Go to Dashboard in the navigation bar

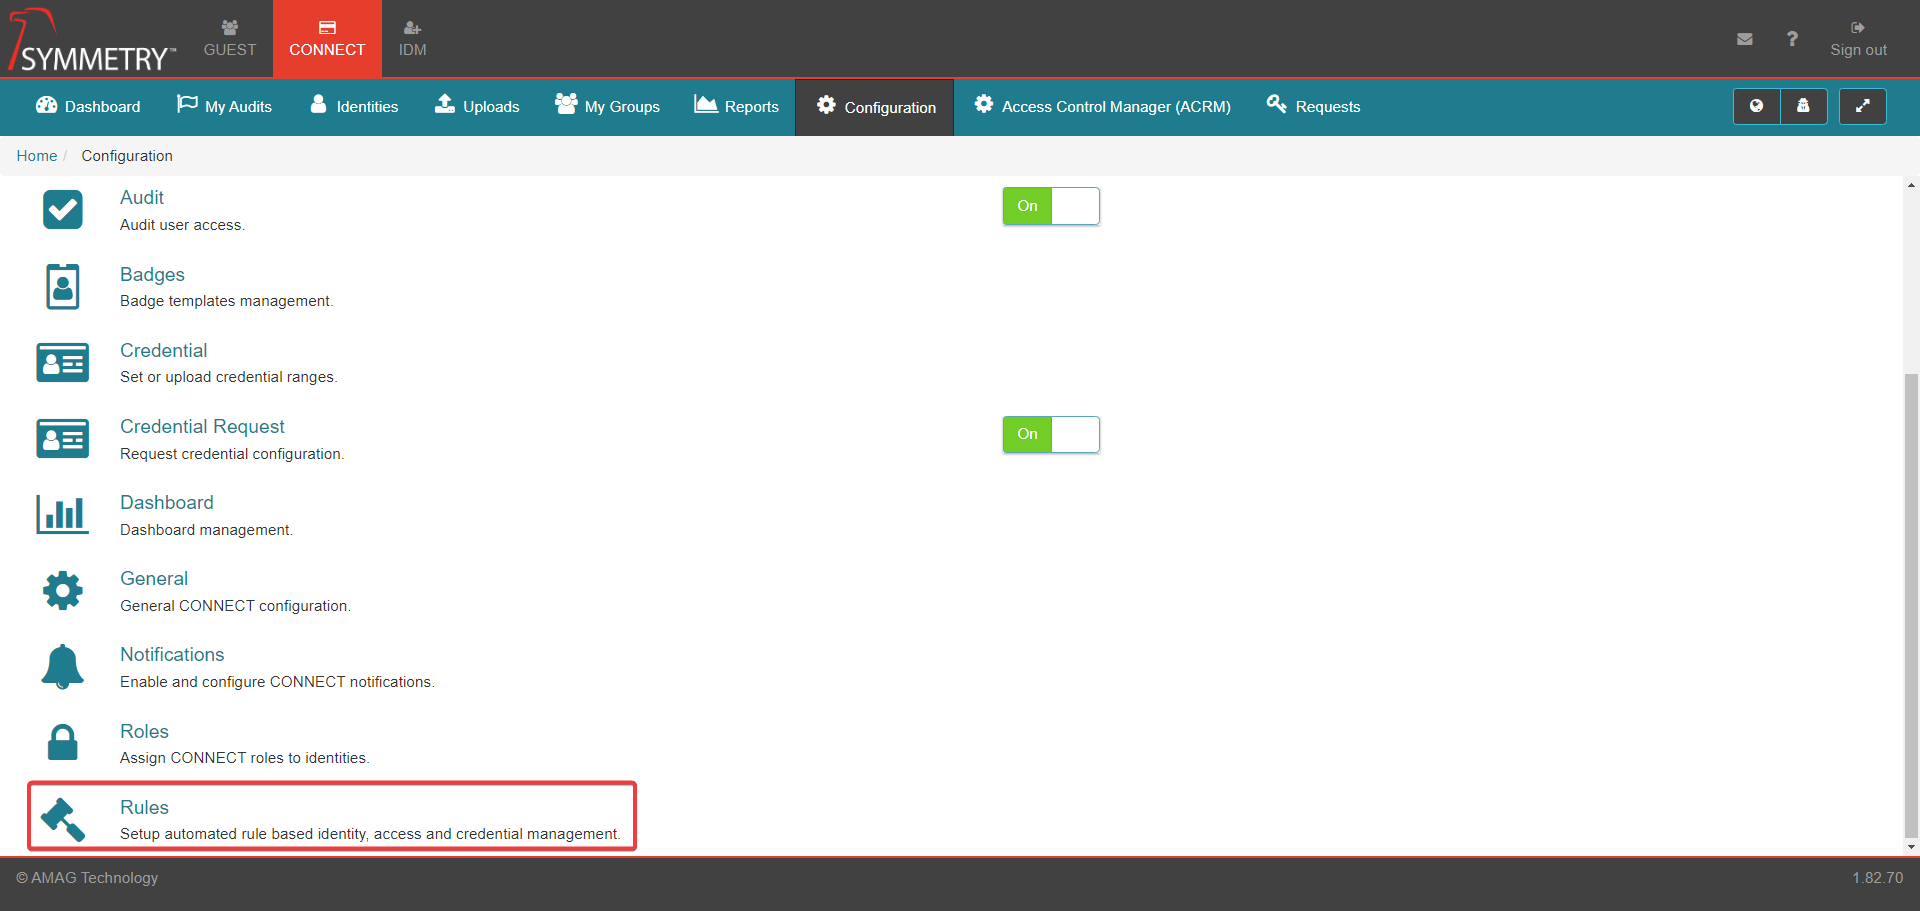tap(88, 106)
